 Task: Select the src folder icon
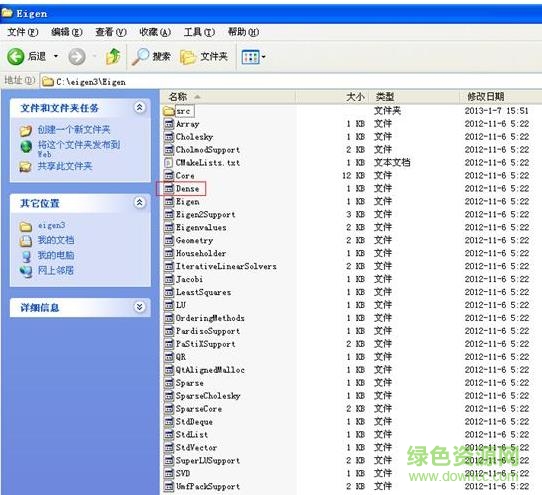(x=168, y=111)
